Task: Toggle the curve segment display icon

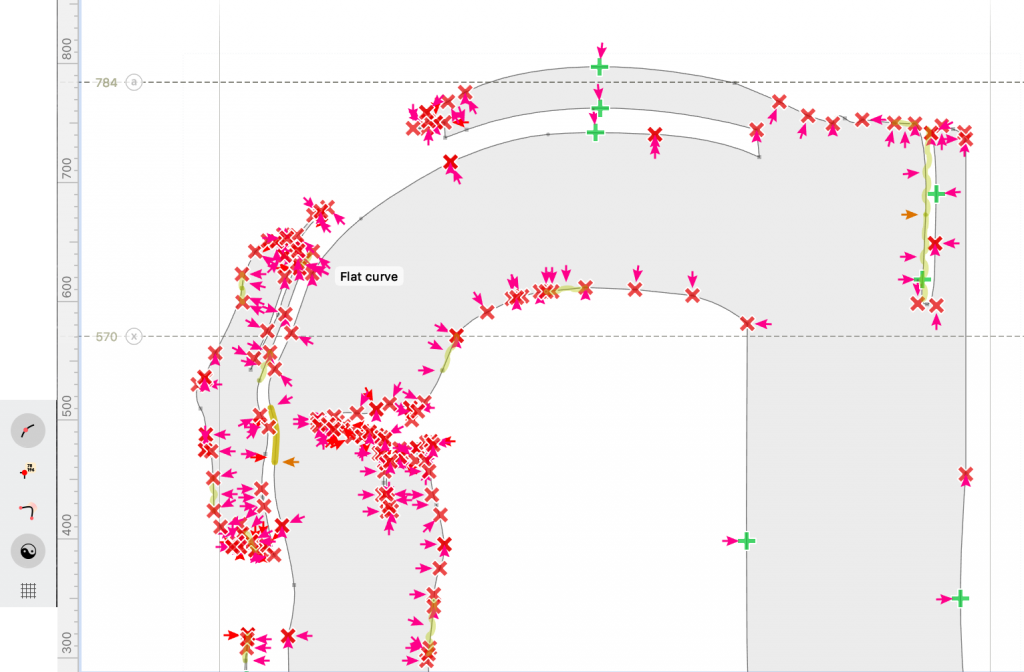Action: pyautogui.click(x=28, y=430)
